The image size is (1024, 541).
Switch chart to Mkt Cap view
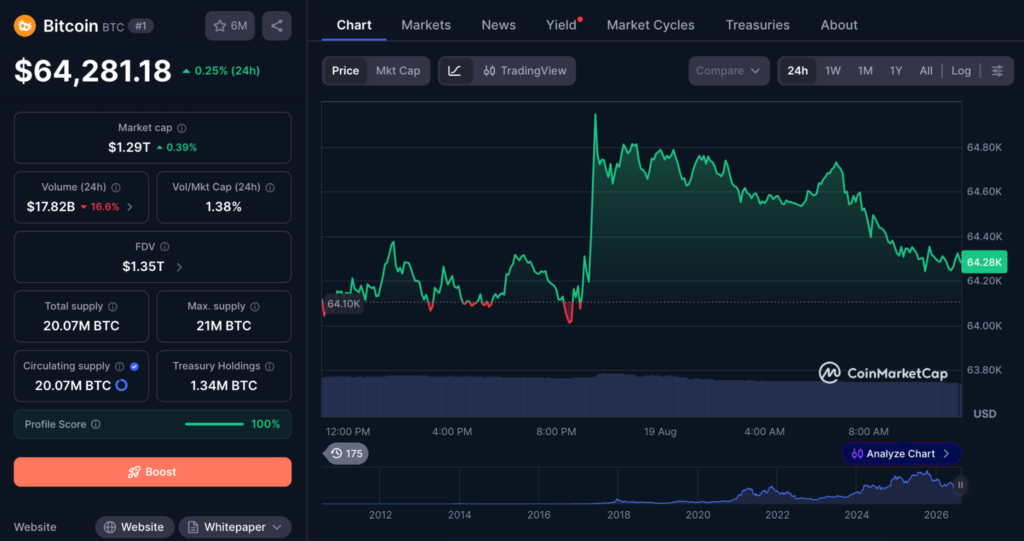click(398, 71)
